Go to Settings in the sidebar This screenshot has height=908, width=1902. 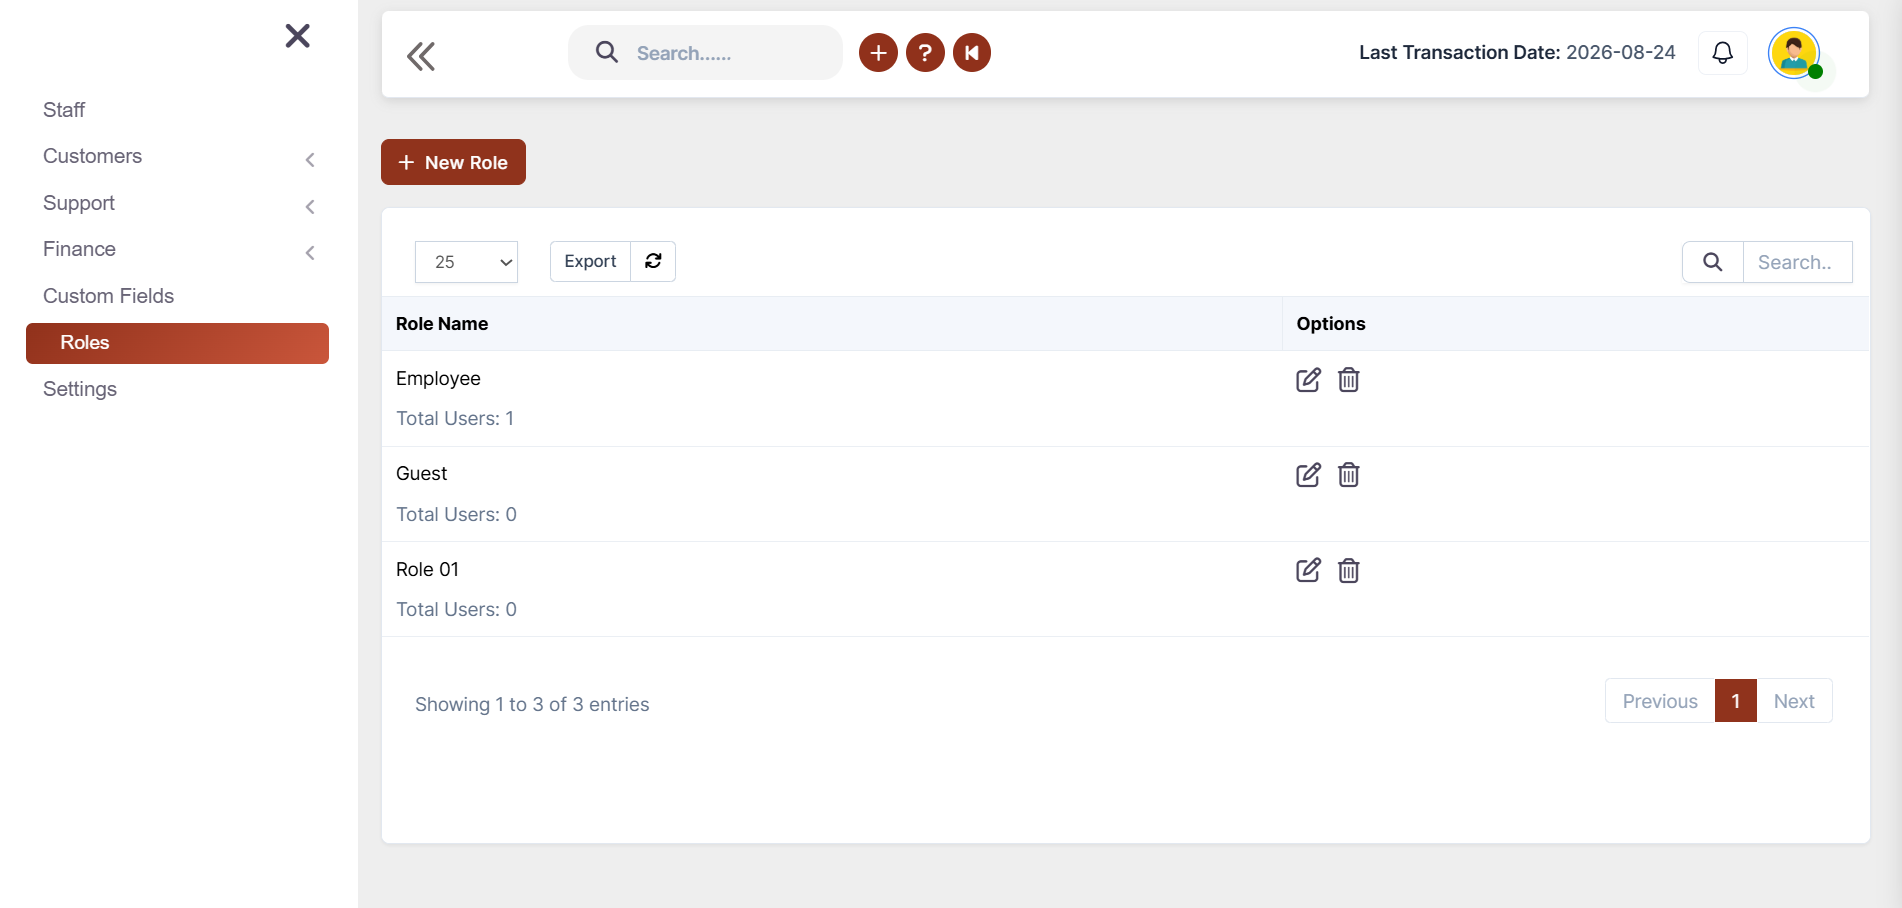(80, 389)
